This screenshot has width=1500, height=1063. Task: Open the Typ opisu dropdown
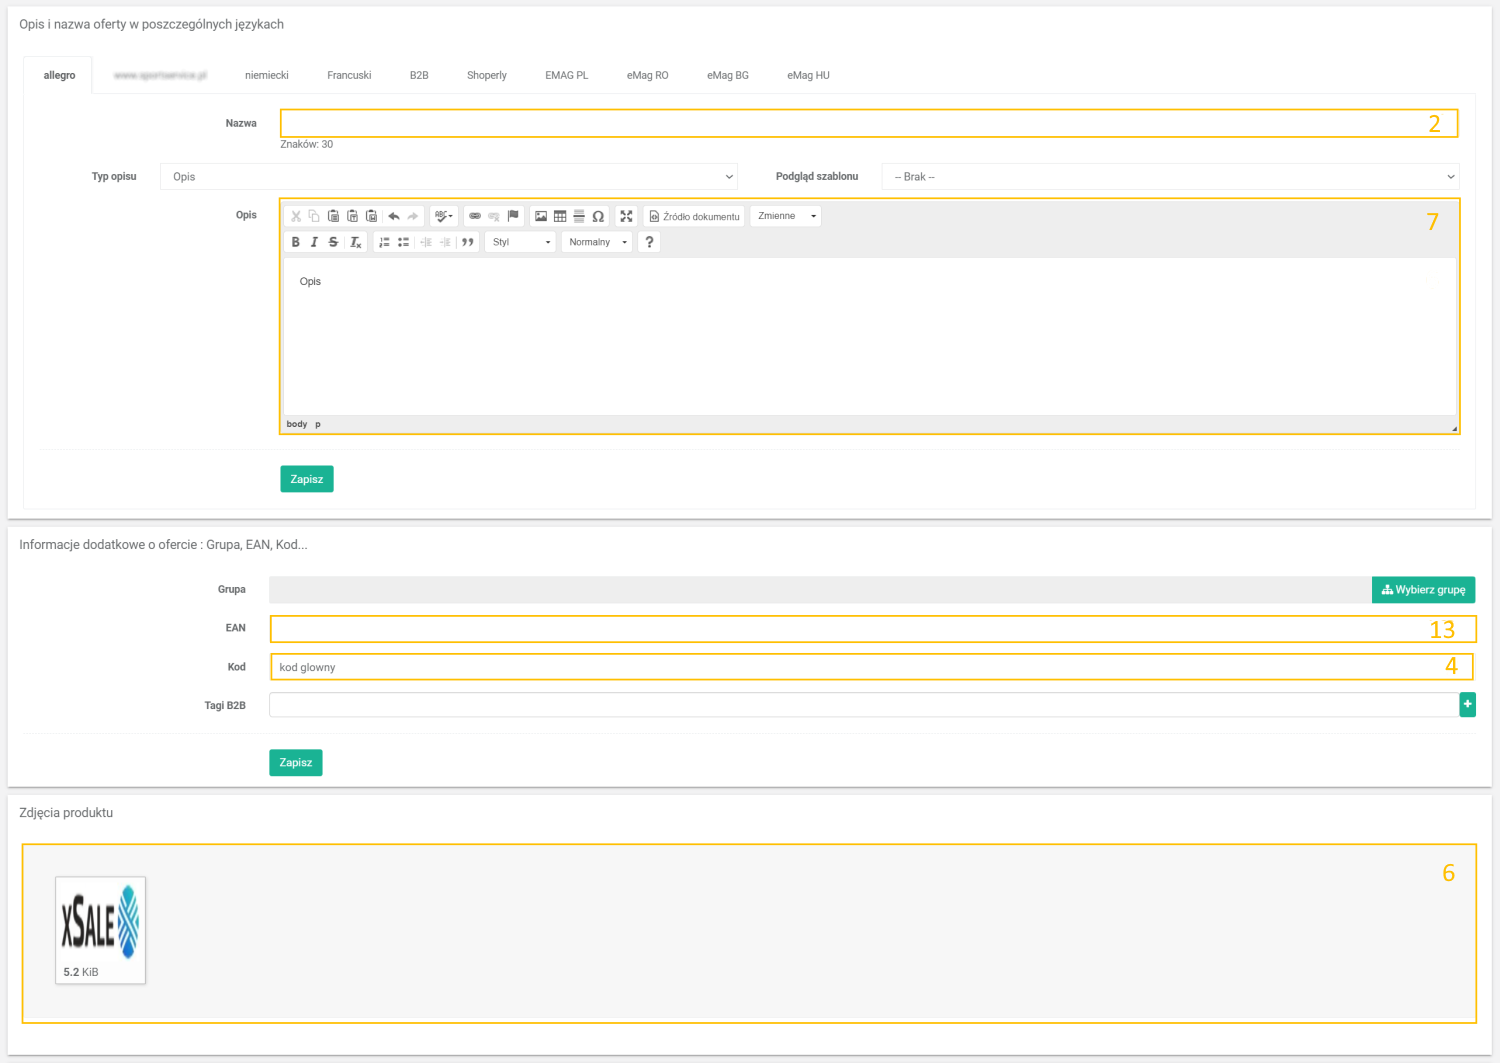(x=448, y=177)
